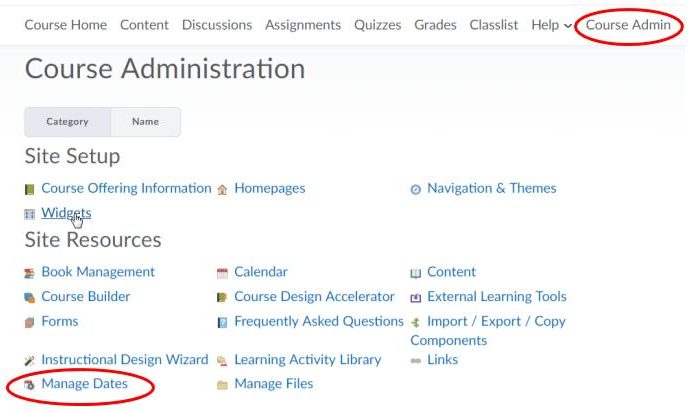Open the Widgets link

pyautogui.click(x=66, y=213)
